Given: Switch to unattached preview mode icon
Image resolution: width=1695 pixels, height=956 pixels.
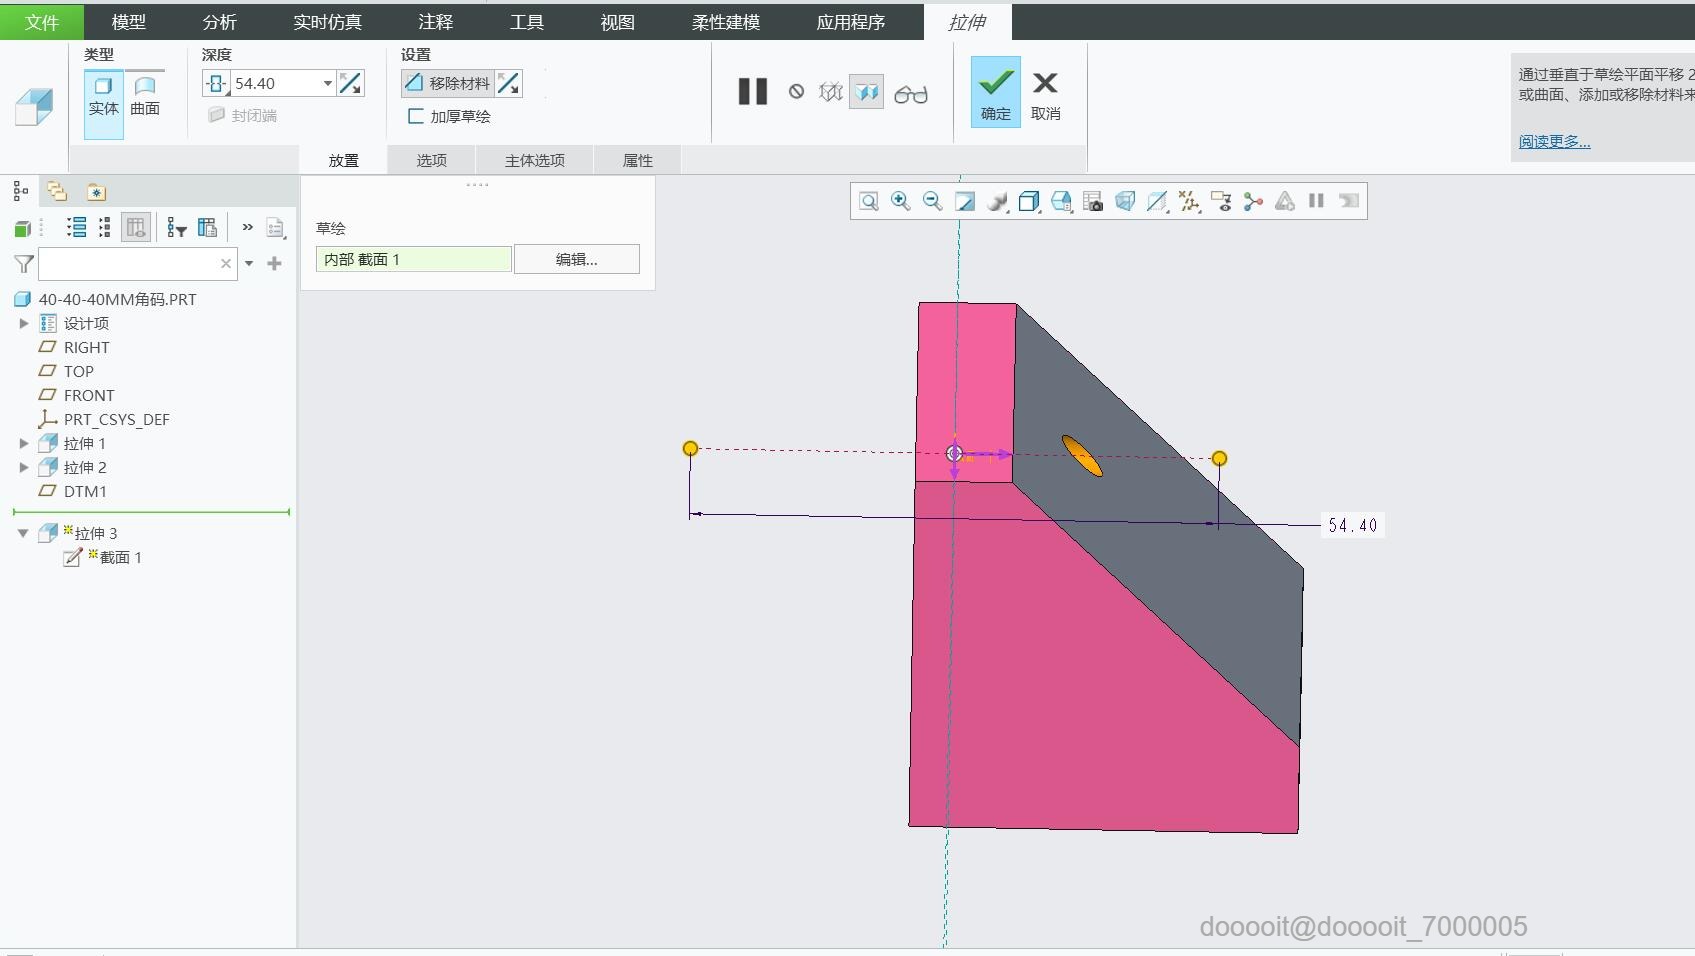Looking at the screenshot, I should (x=830, y=92).
